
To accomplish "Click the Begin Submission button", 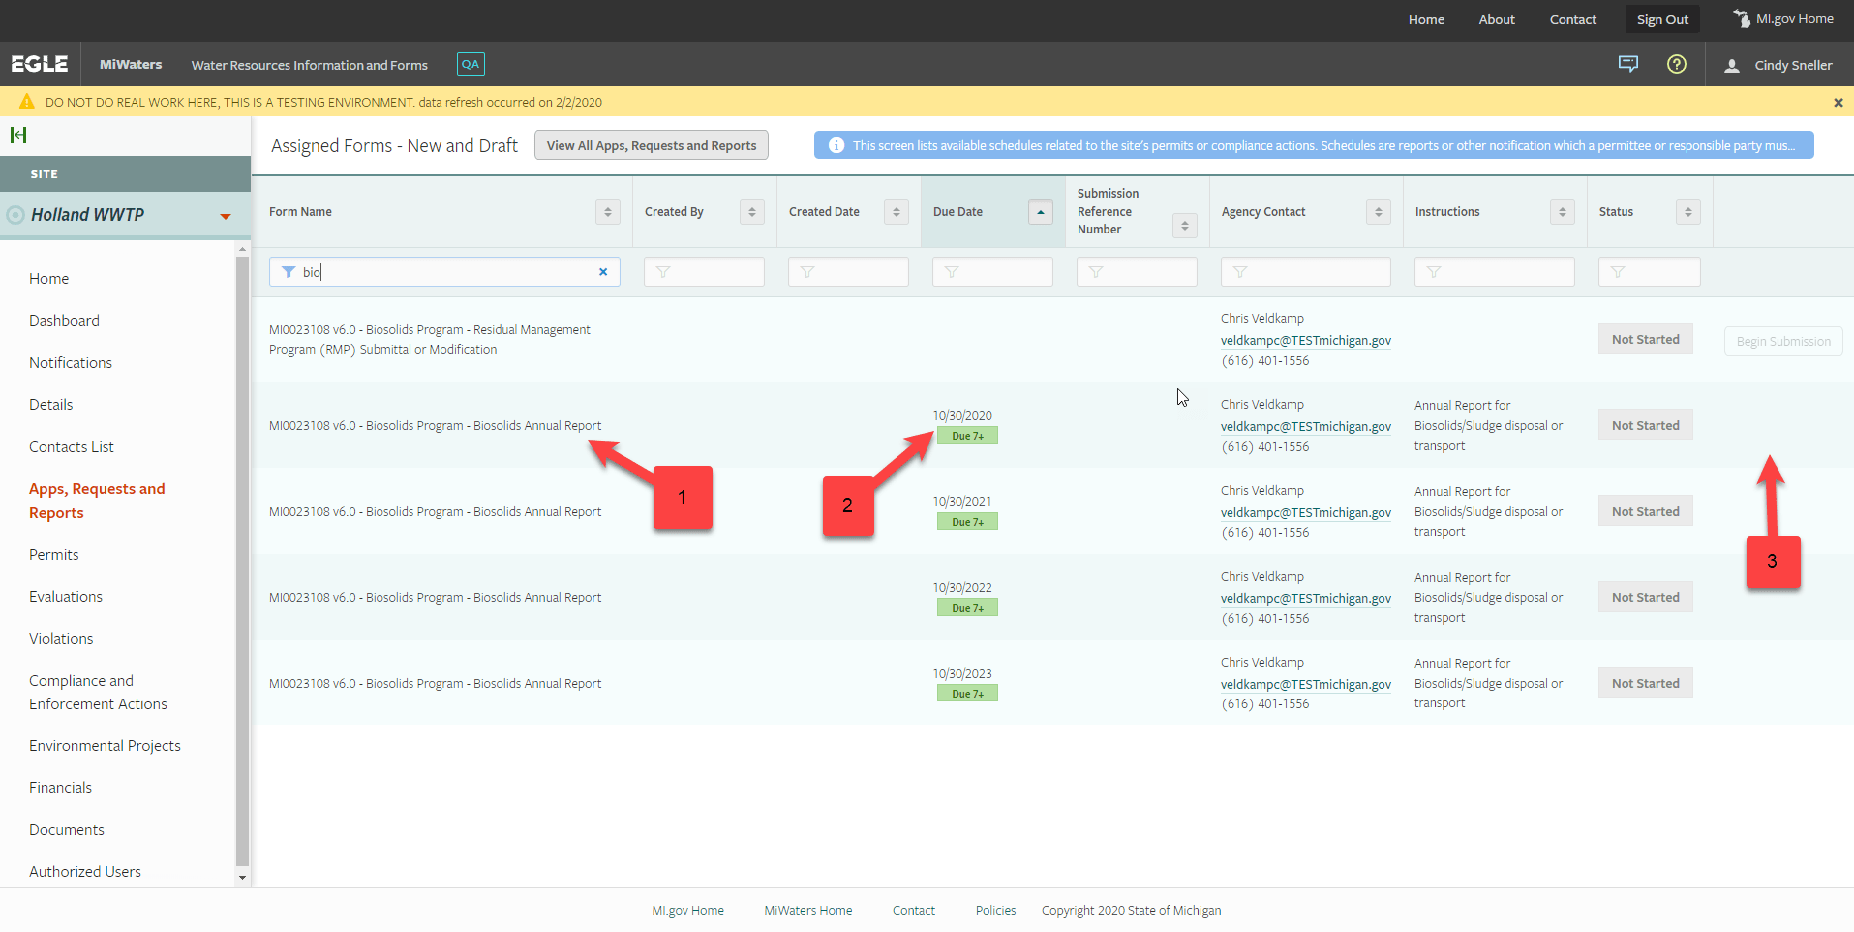I will (x=1783, y=341).
